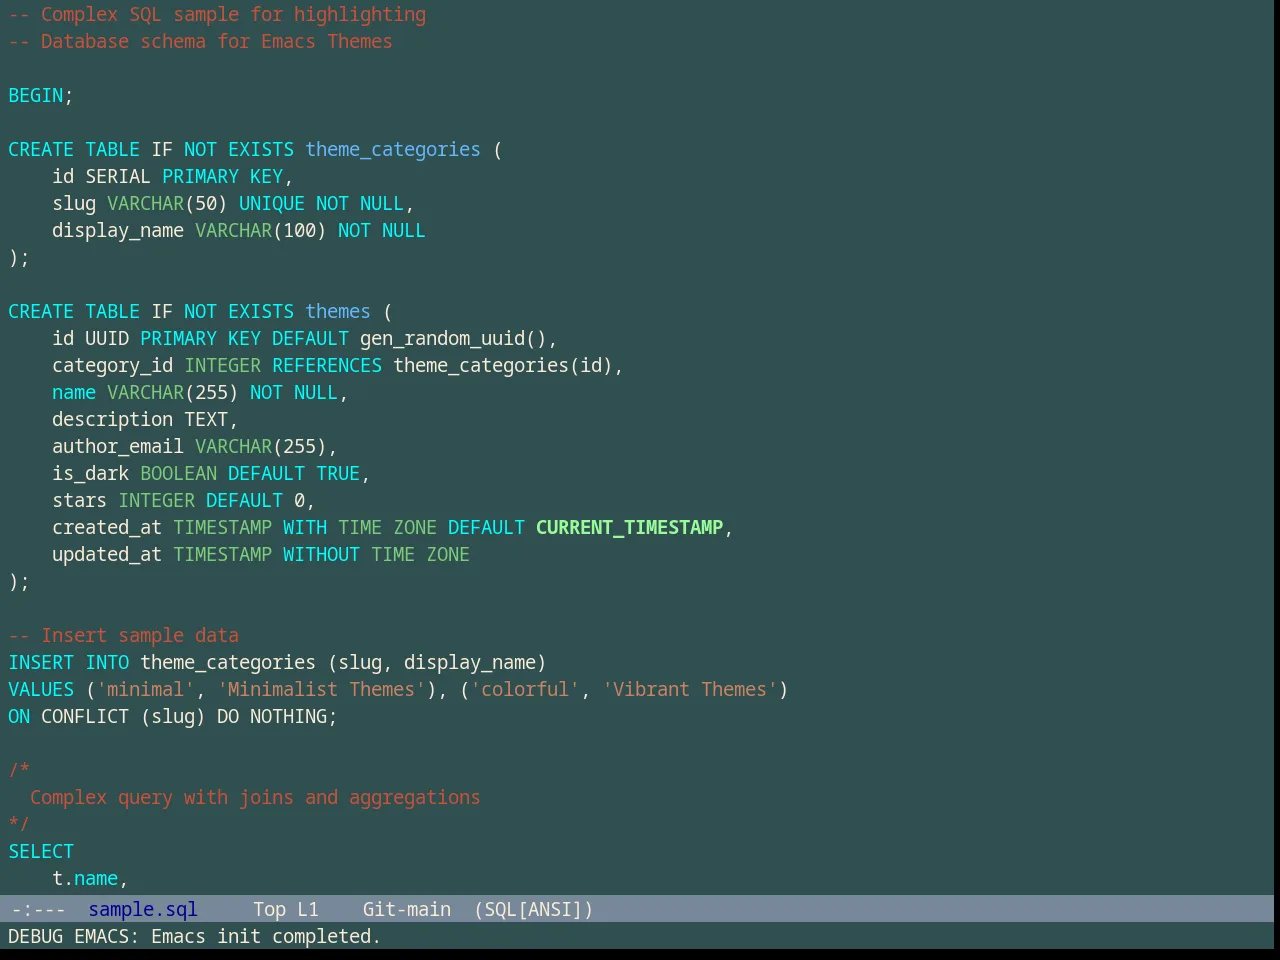Click the echo area message 'Emacs init completed.'
Viewport: 1280px width, 960px height.
point(266,936)
